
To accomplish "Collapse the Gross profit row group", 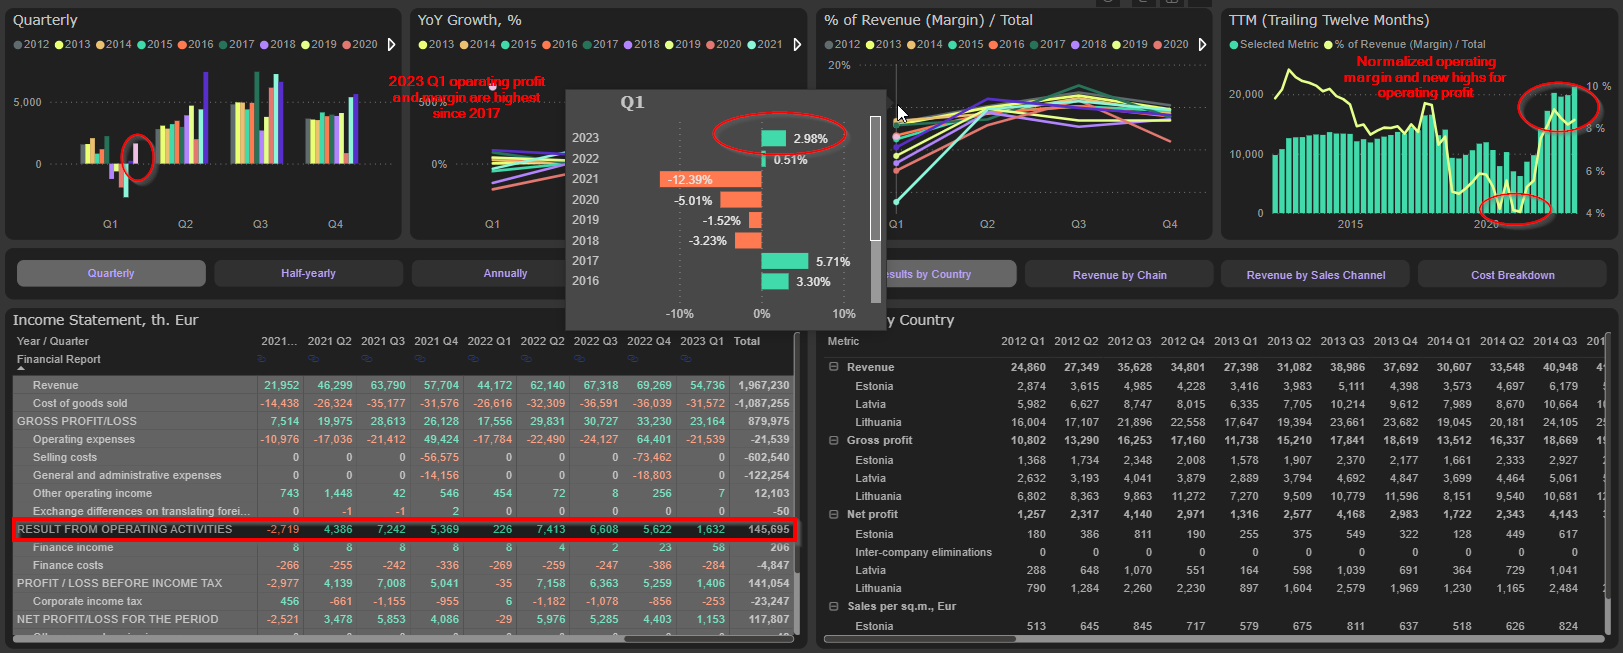I will [x=833, y=440].
